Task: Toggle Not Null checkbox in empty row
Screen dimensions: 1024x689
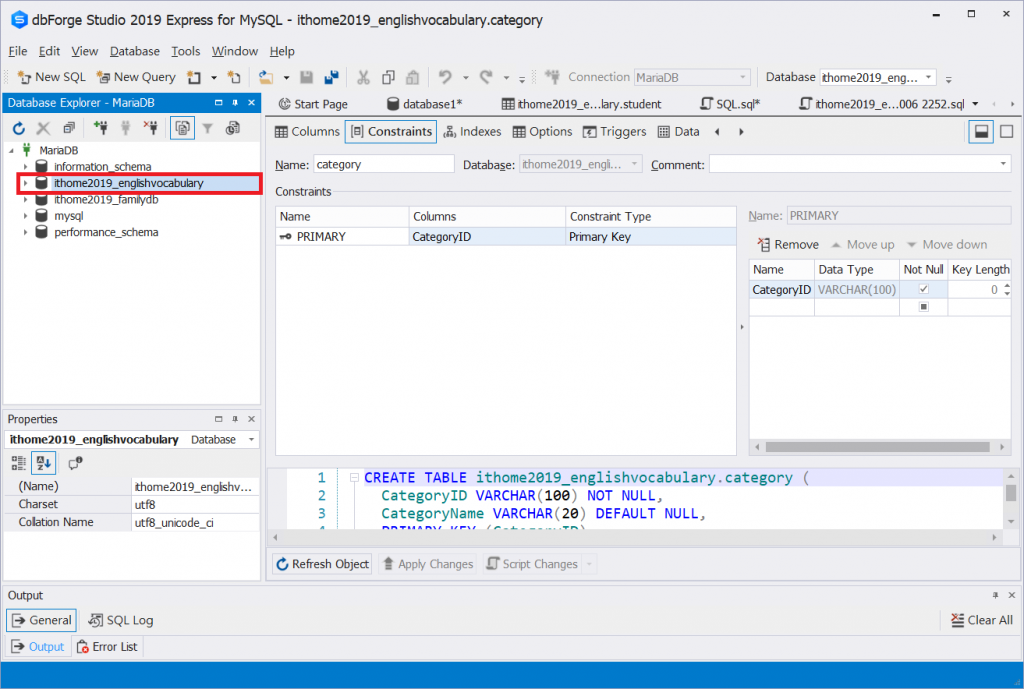Action: click(x=923, y=307)
